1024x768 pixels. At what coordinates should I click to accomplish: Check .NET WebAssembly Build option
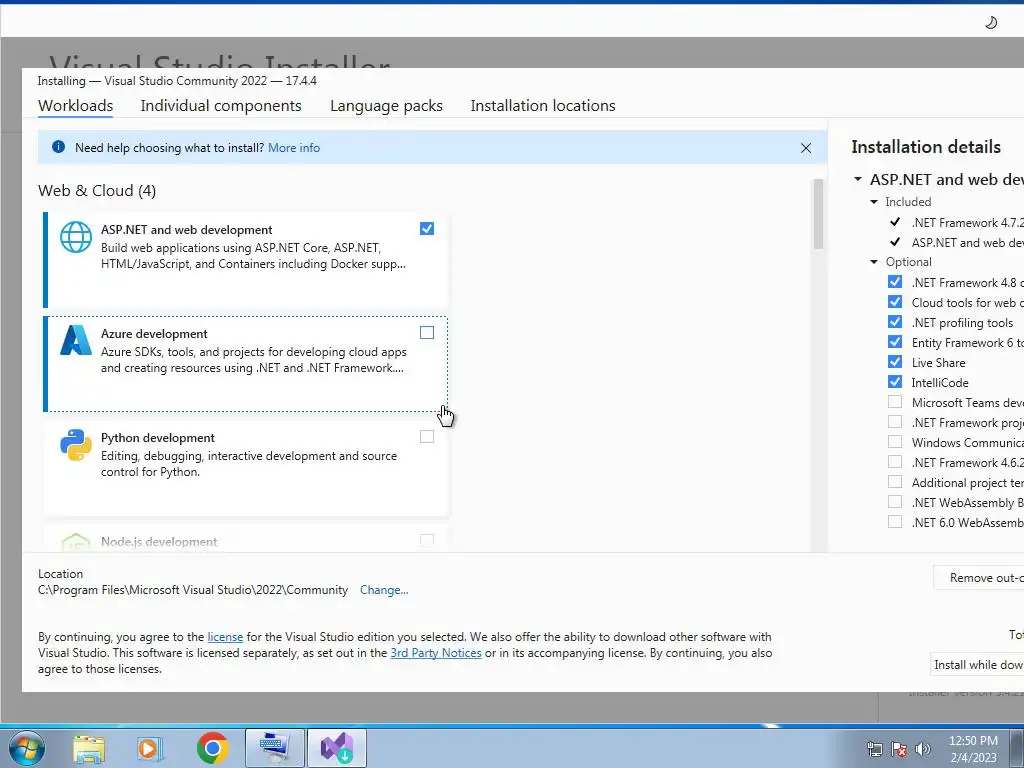point(895,502)
